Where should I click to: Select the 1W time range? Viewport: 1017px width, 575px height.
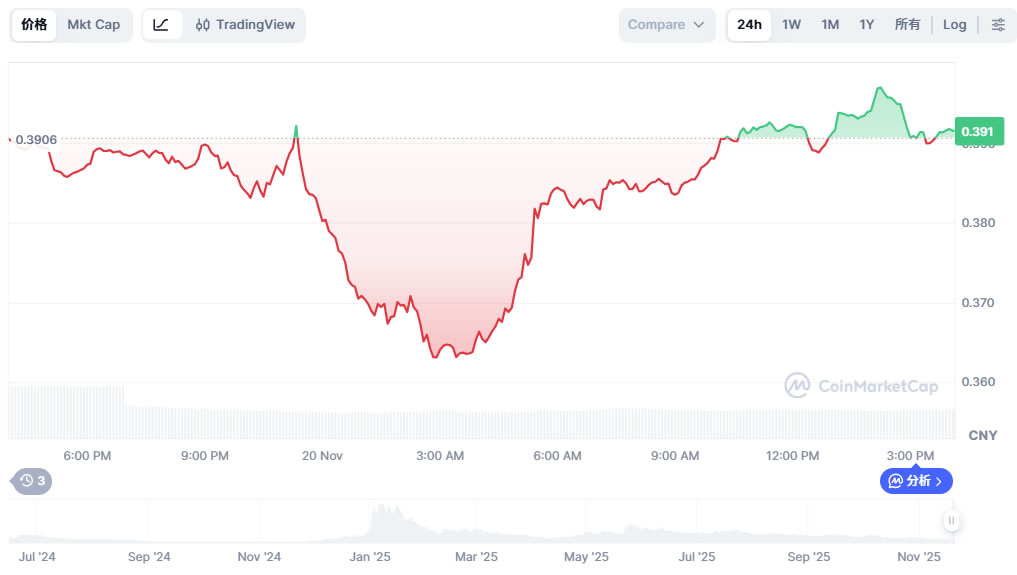tap(791, 25)
